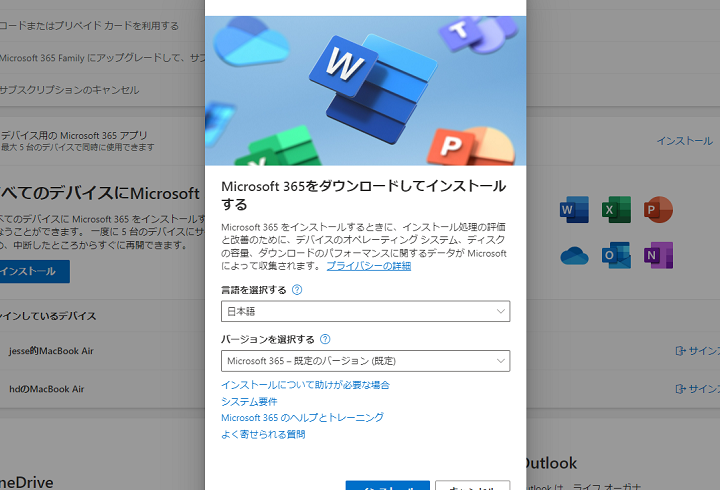The image size is (720, 490).
Task: Click the blue インストール button in dialog
Action: [388, 485]
